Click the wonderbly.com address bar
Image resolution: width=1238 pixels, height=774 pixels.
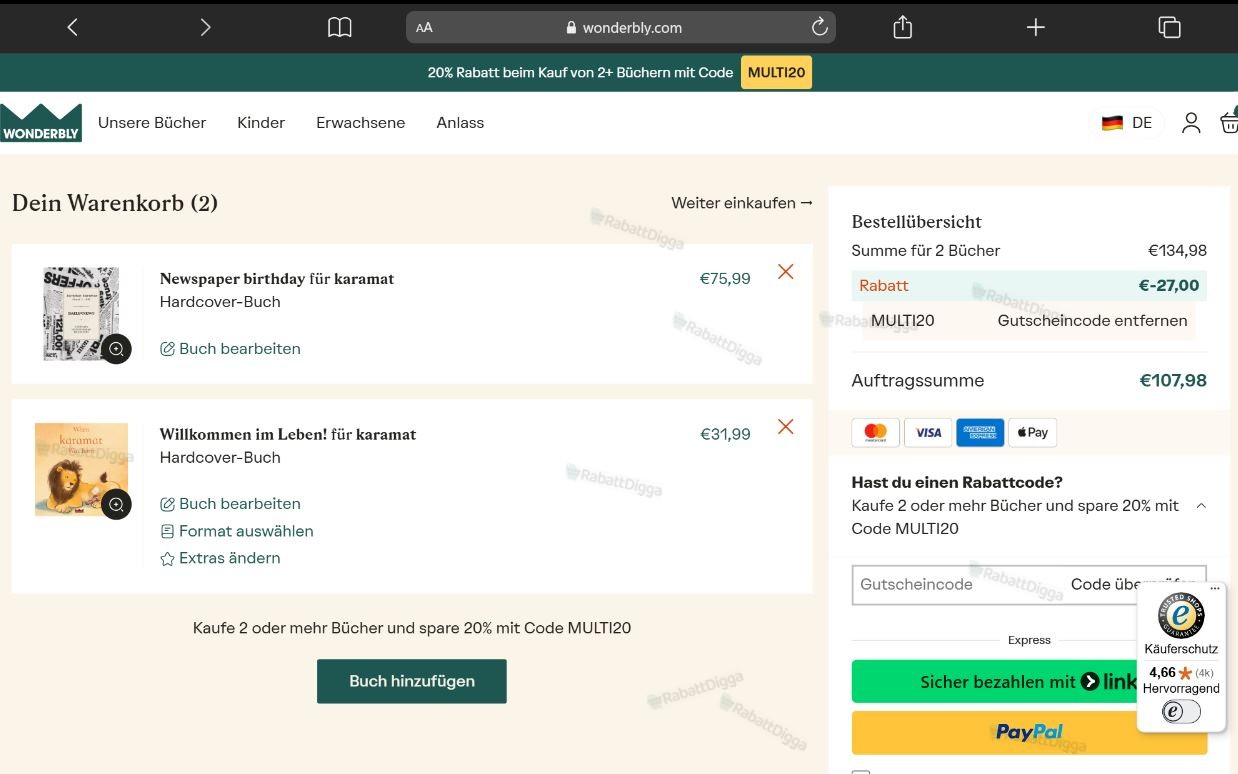(621, 28)
